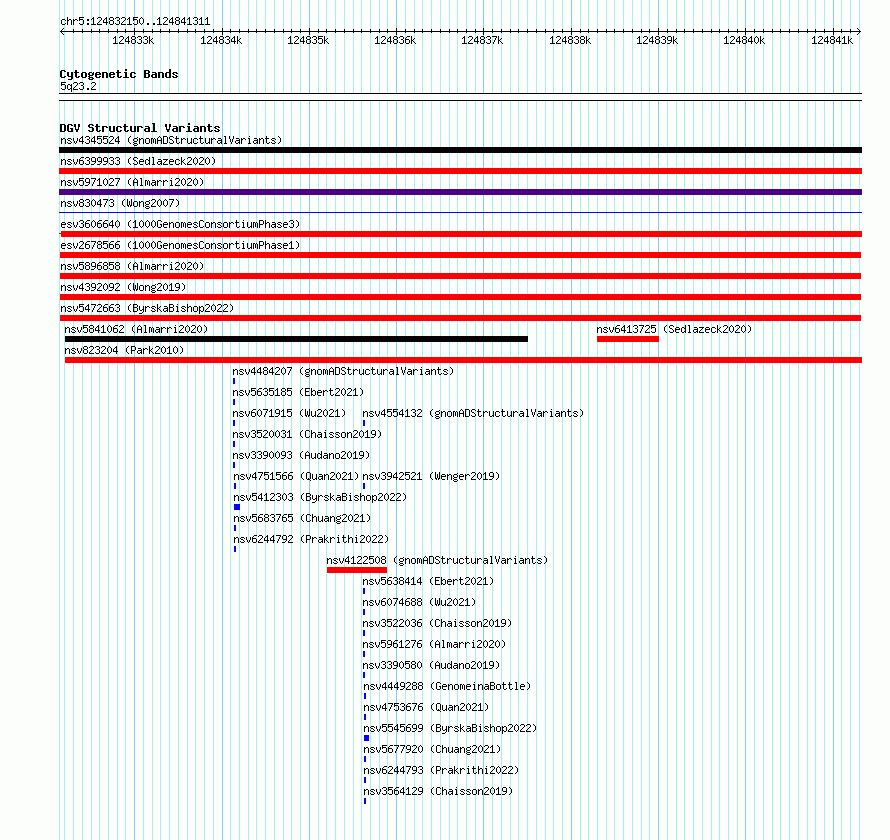Open nsv6244792 Prakrithi2022 label
Image resolution: width=890 pixels, height=840 pixels.
click(311, 539)
